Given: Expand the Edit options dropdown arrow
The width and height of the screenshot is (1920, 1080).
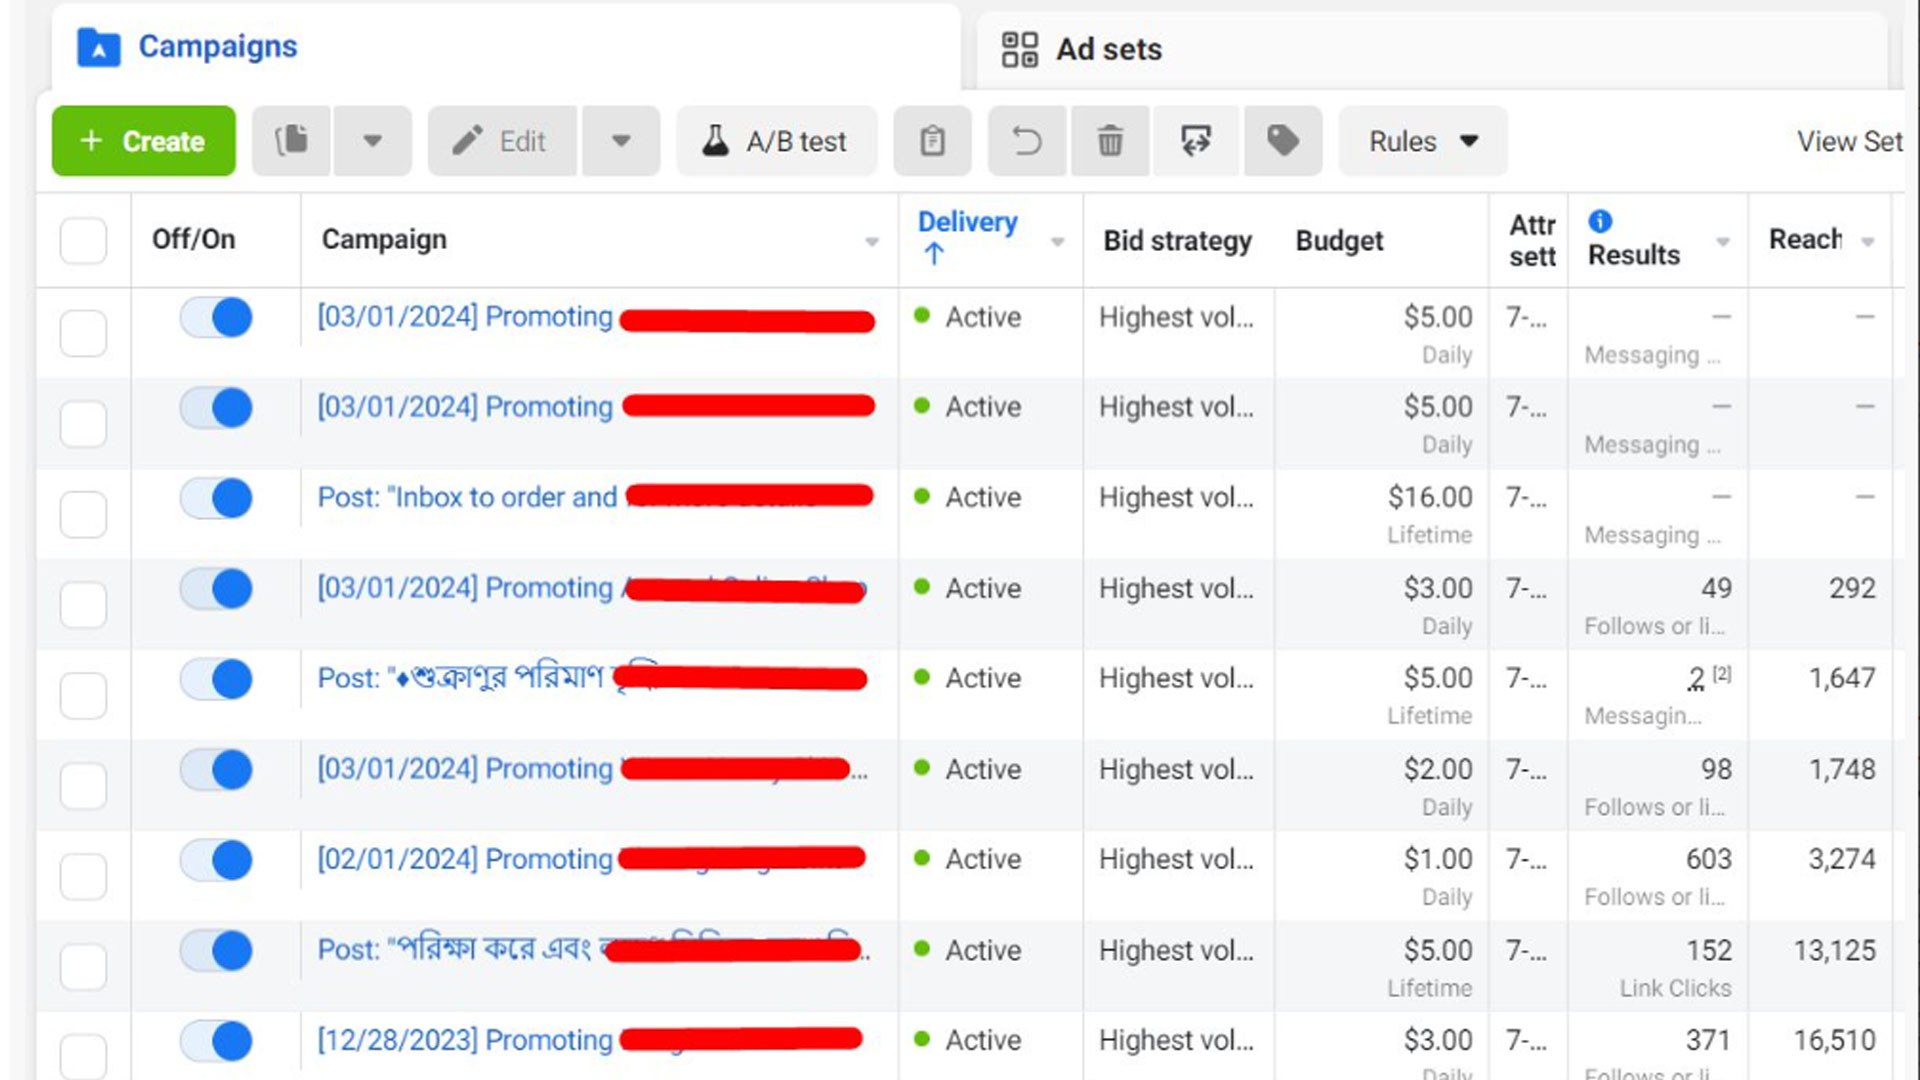Looking at the screenshot, I should [621, 141].
